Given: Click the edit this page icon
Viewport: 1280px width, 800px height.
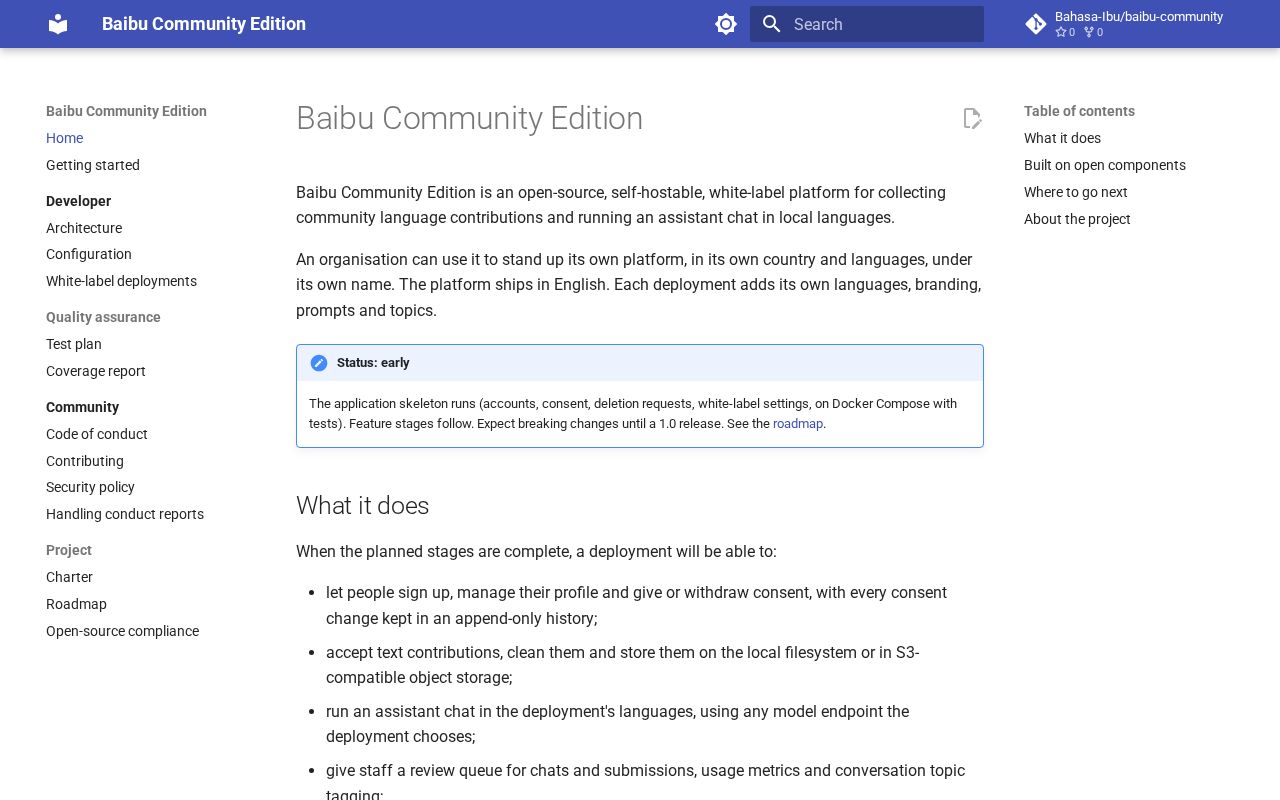Looking at the screenshot, I should 972,118.
